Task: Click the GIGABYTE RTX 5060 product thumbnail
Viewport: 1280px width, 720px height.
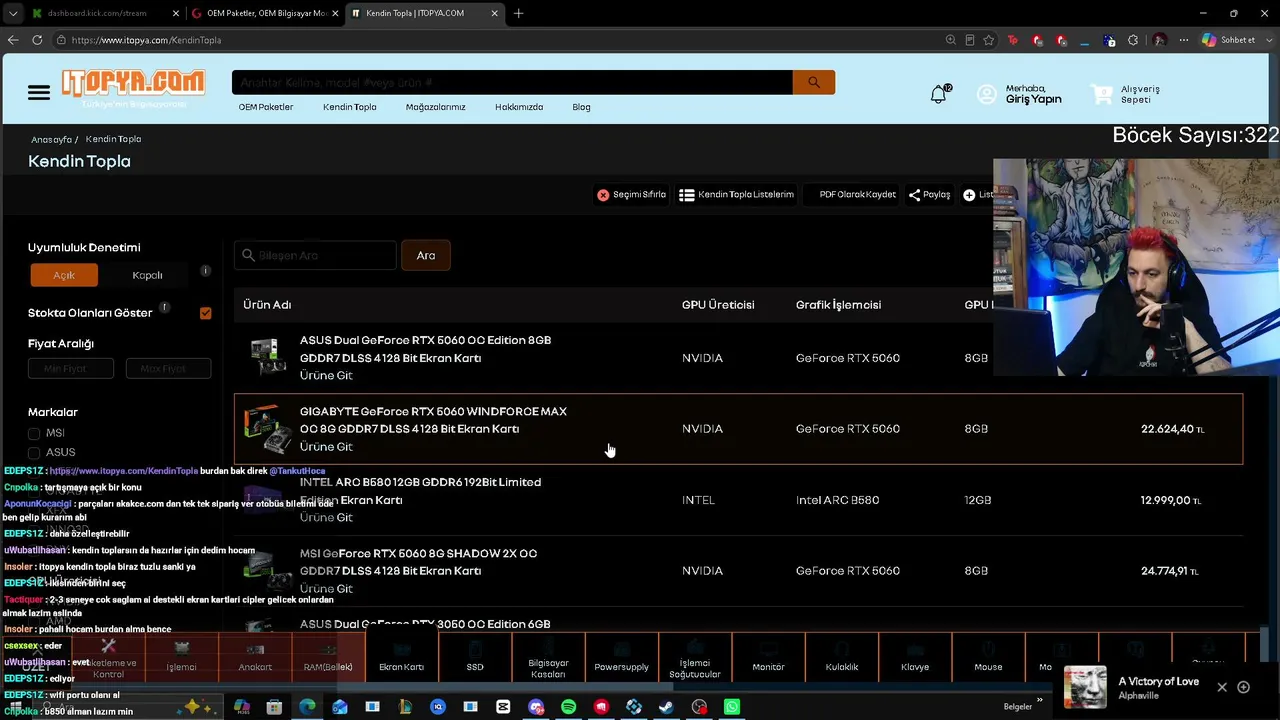Action: (268, 428)
